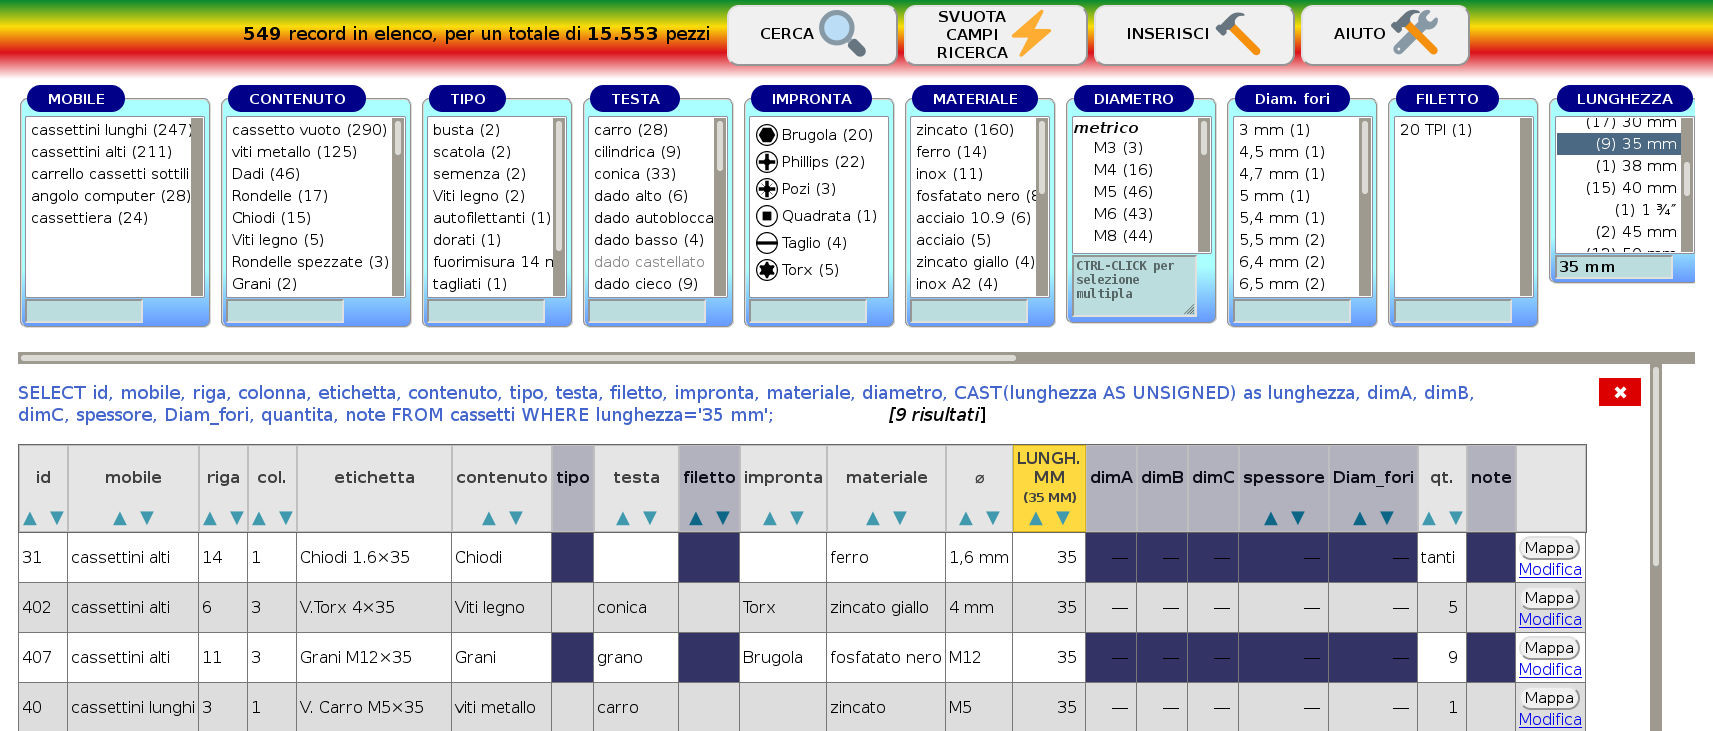Close the query results with red X
Image resolution: width=1713 pixels, height=731 pixels.
(x=1619, y=392)
